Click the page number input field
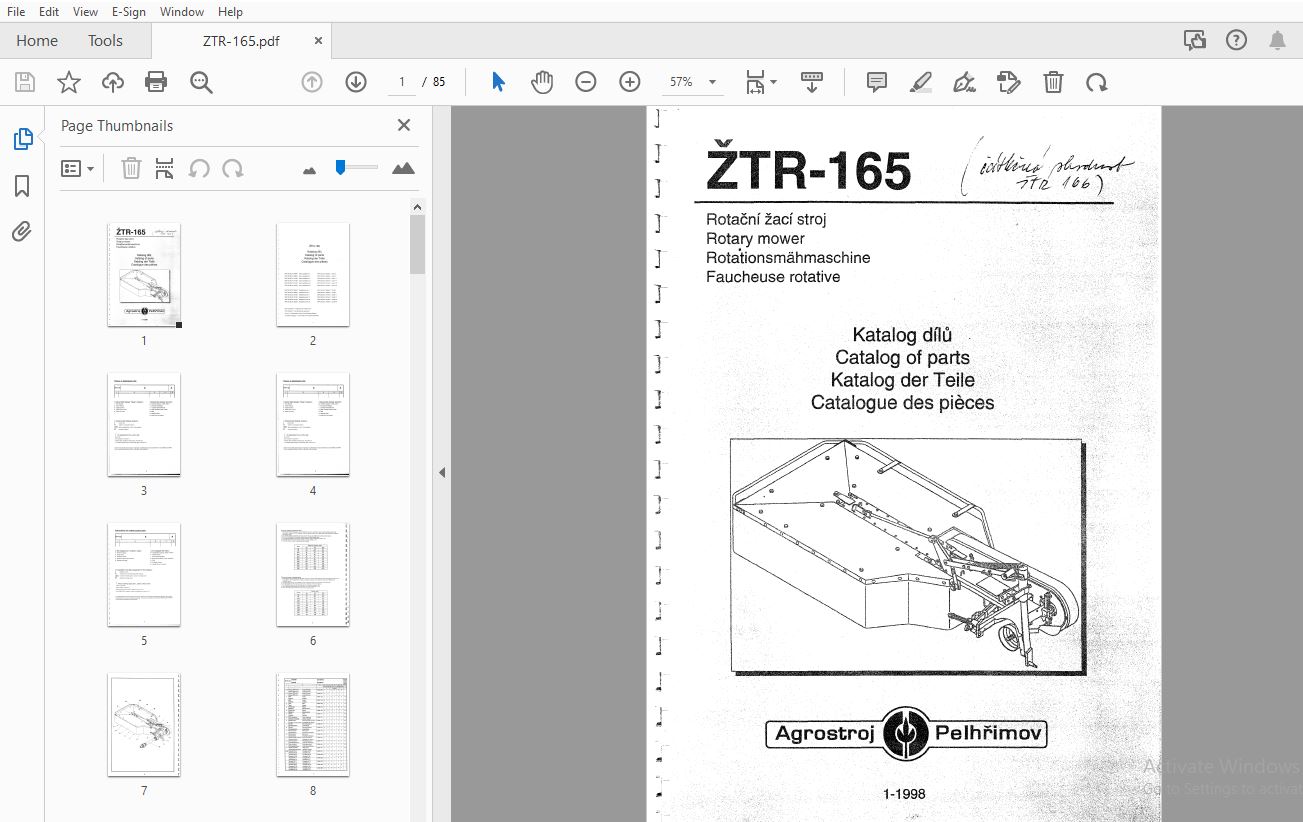 pyautogui.click(x=402, y=82)
